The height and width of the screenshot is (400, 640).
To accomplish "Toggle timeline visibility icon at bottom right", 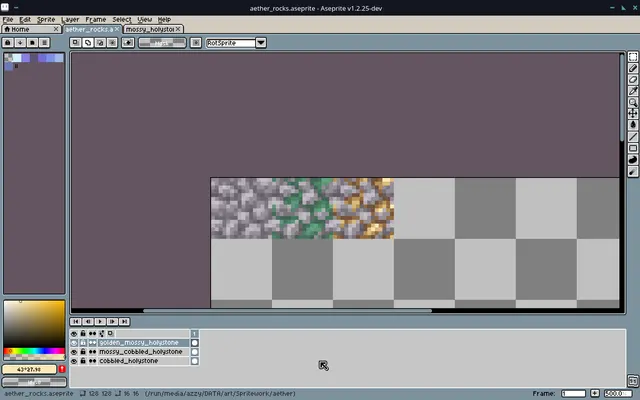I will click(x=633, y=381).
